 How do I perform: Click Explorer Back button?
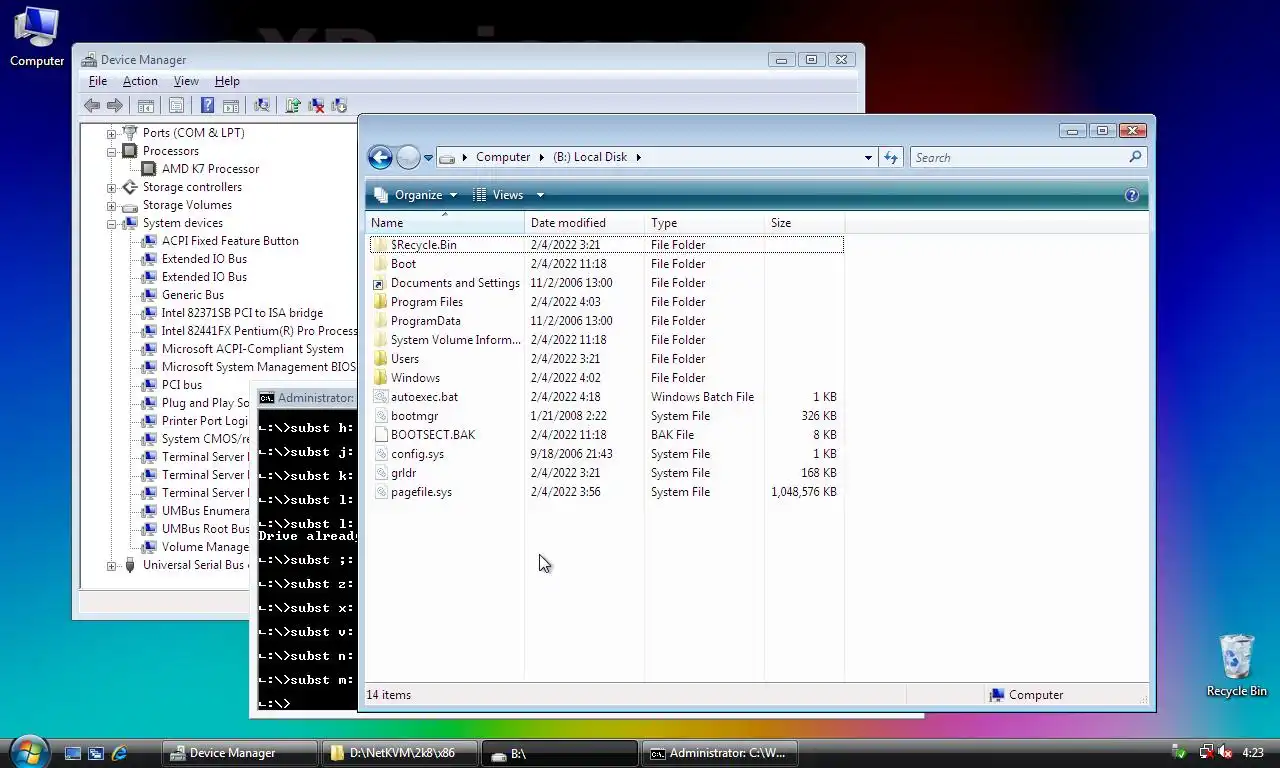[380, 157]
